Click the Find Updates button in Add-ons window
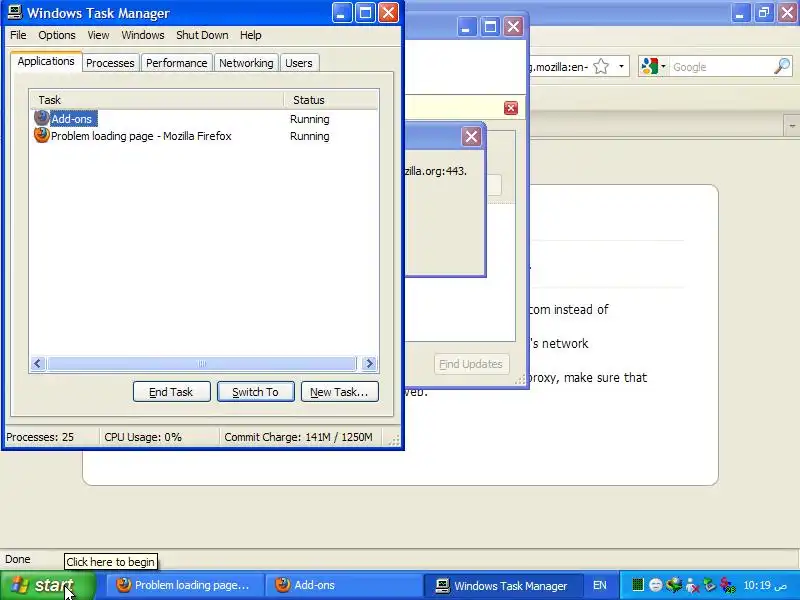 (x=471, y=364)
